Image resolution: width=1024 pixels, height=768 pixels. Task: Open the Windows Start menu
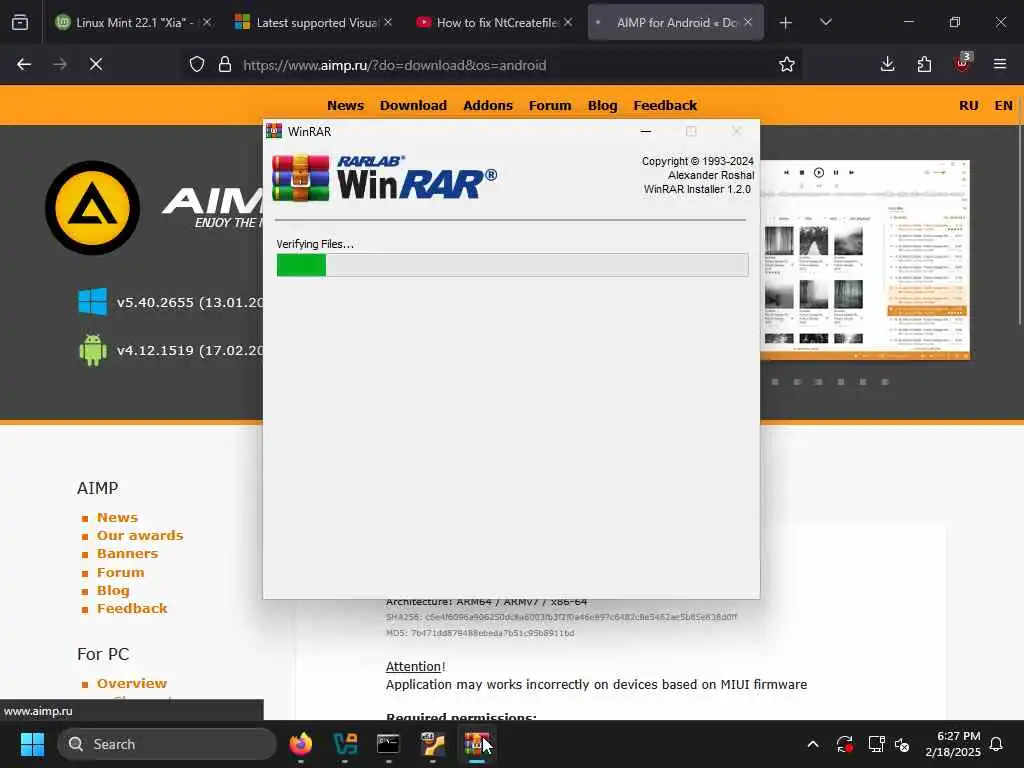coord(32,744)
